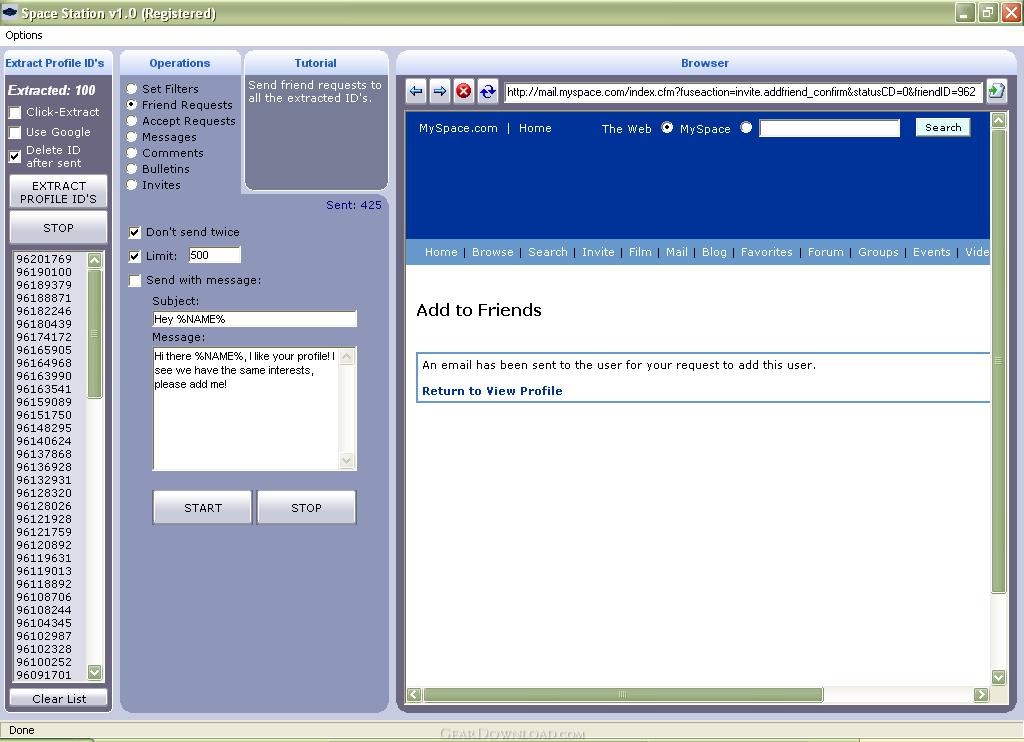Toggle the Limit checkbox
Screen dimensions: 1024x742
click(135, 257)
